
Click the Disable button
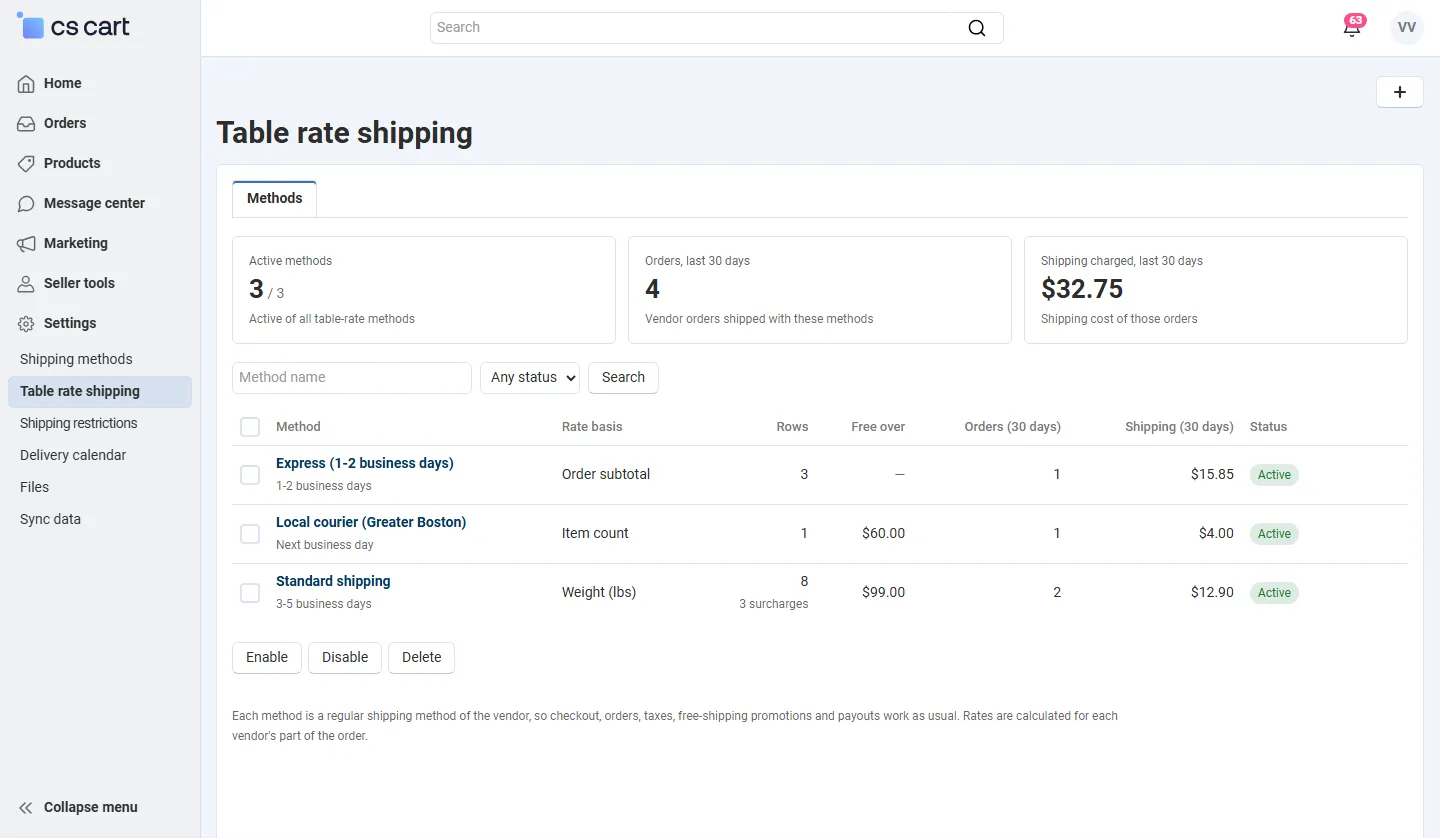[345, 658]
